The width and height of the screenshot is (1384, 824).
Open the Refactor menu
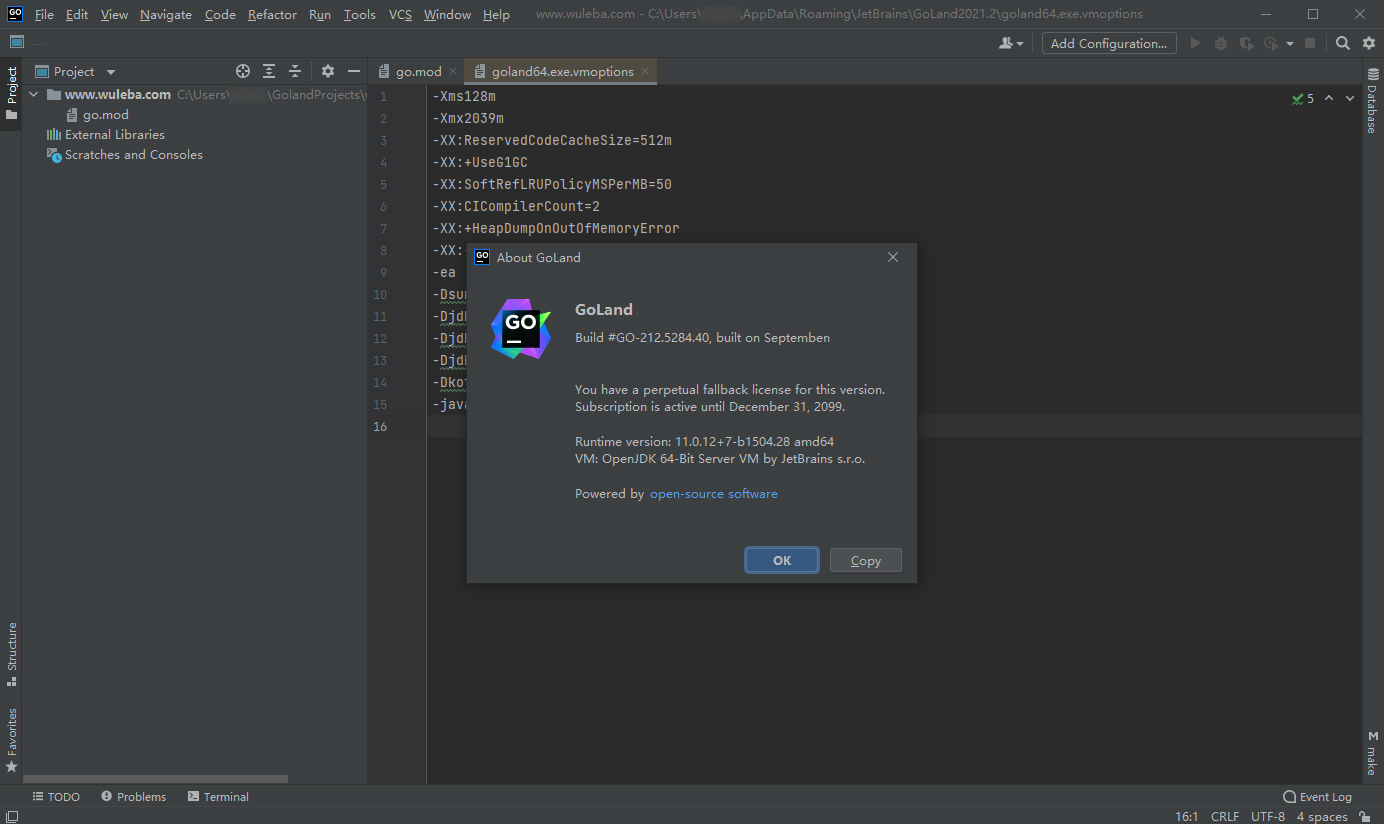[272, 15]
